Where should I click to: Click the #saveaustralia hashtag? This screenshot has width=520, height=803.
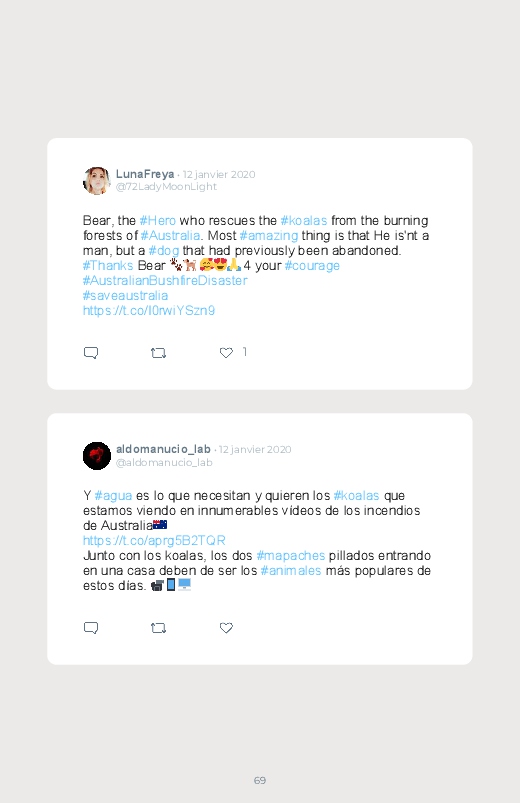pos(126,296)
